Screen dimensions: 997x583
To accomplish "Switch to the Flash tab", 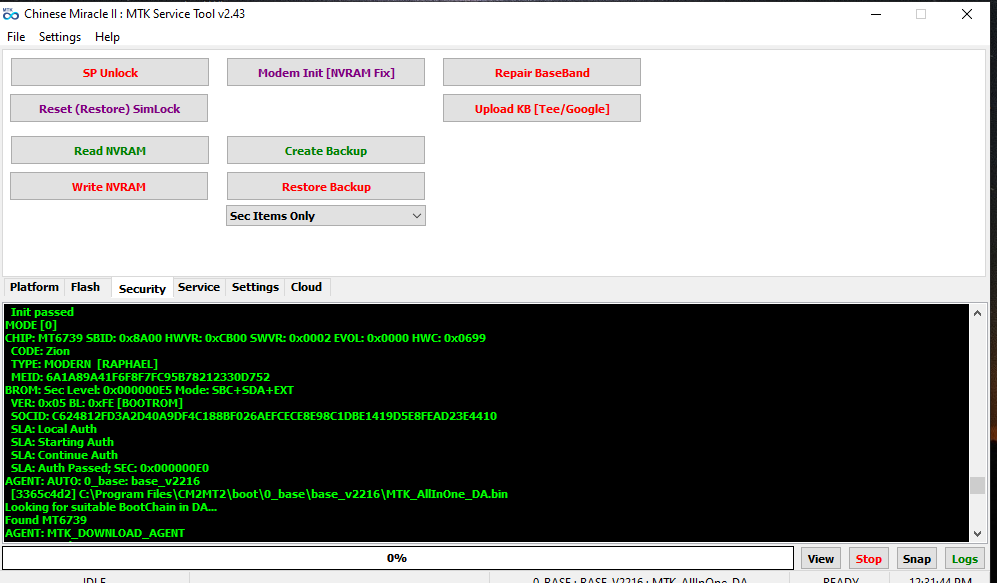I will click(85, 287).
